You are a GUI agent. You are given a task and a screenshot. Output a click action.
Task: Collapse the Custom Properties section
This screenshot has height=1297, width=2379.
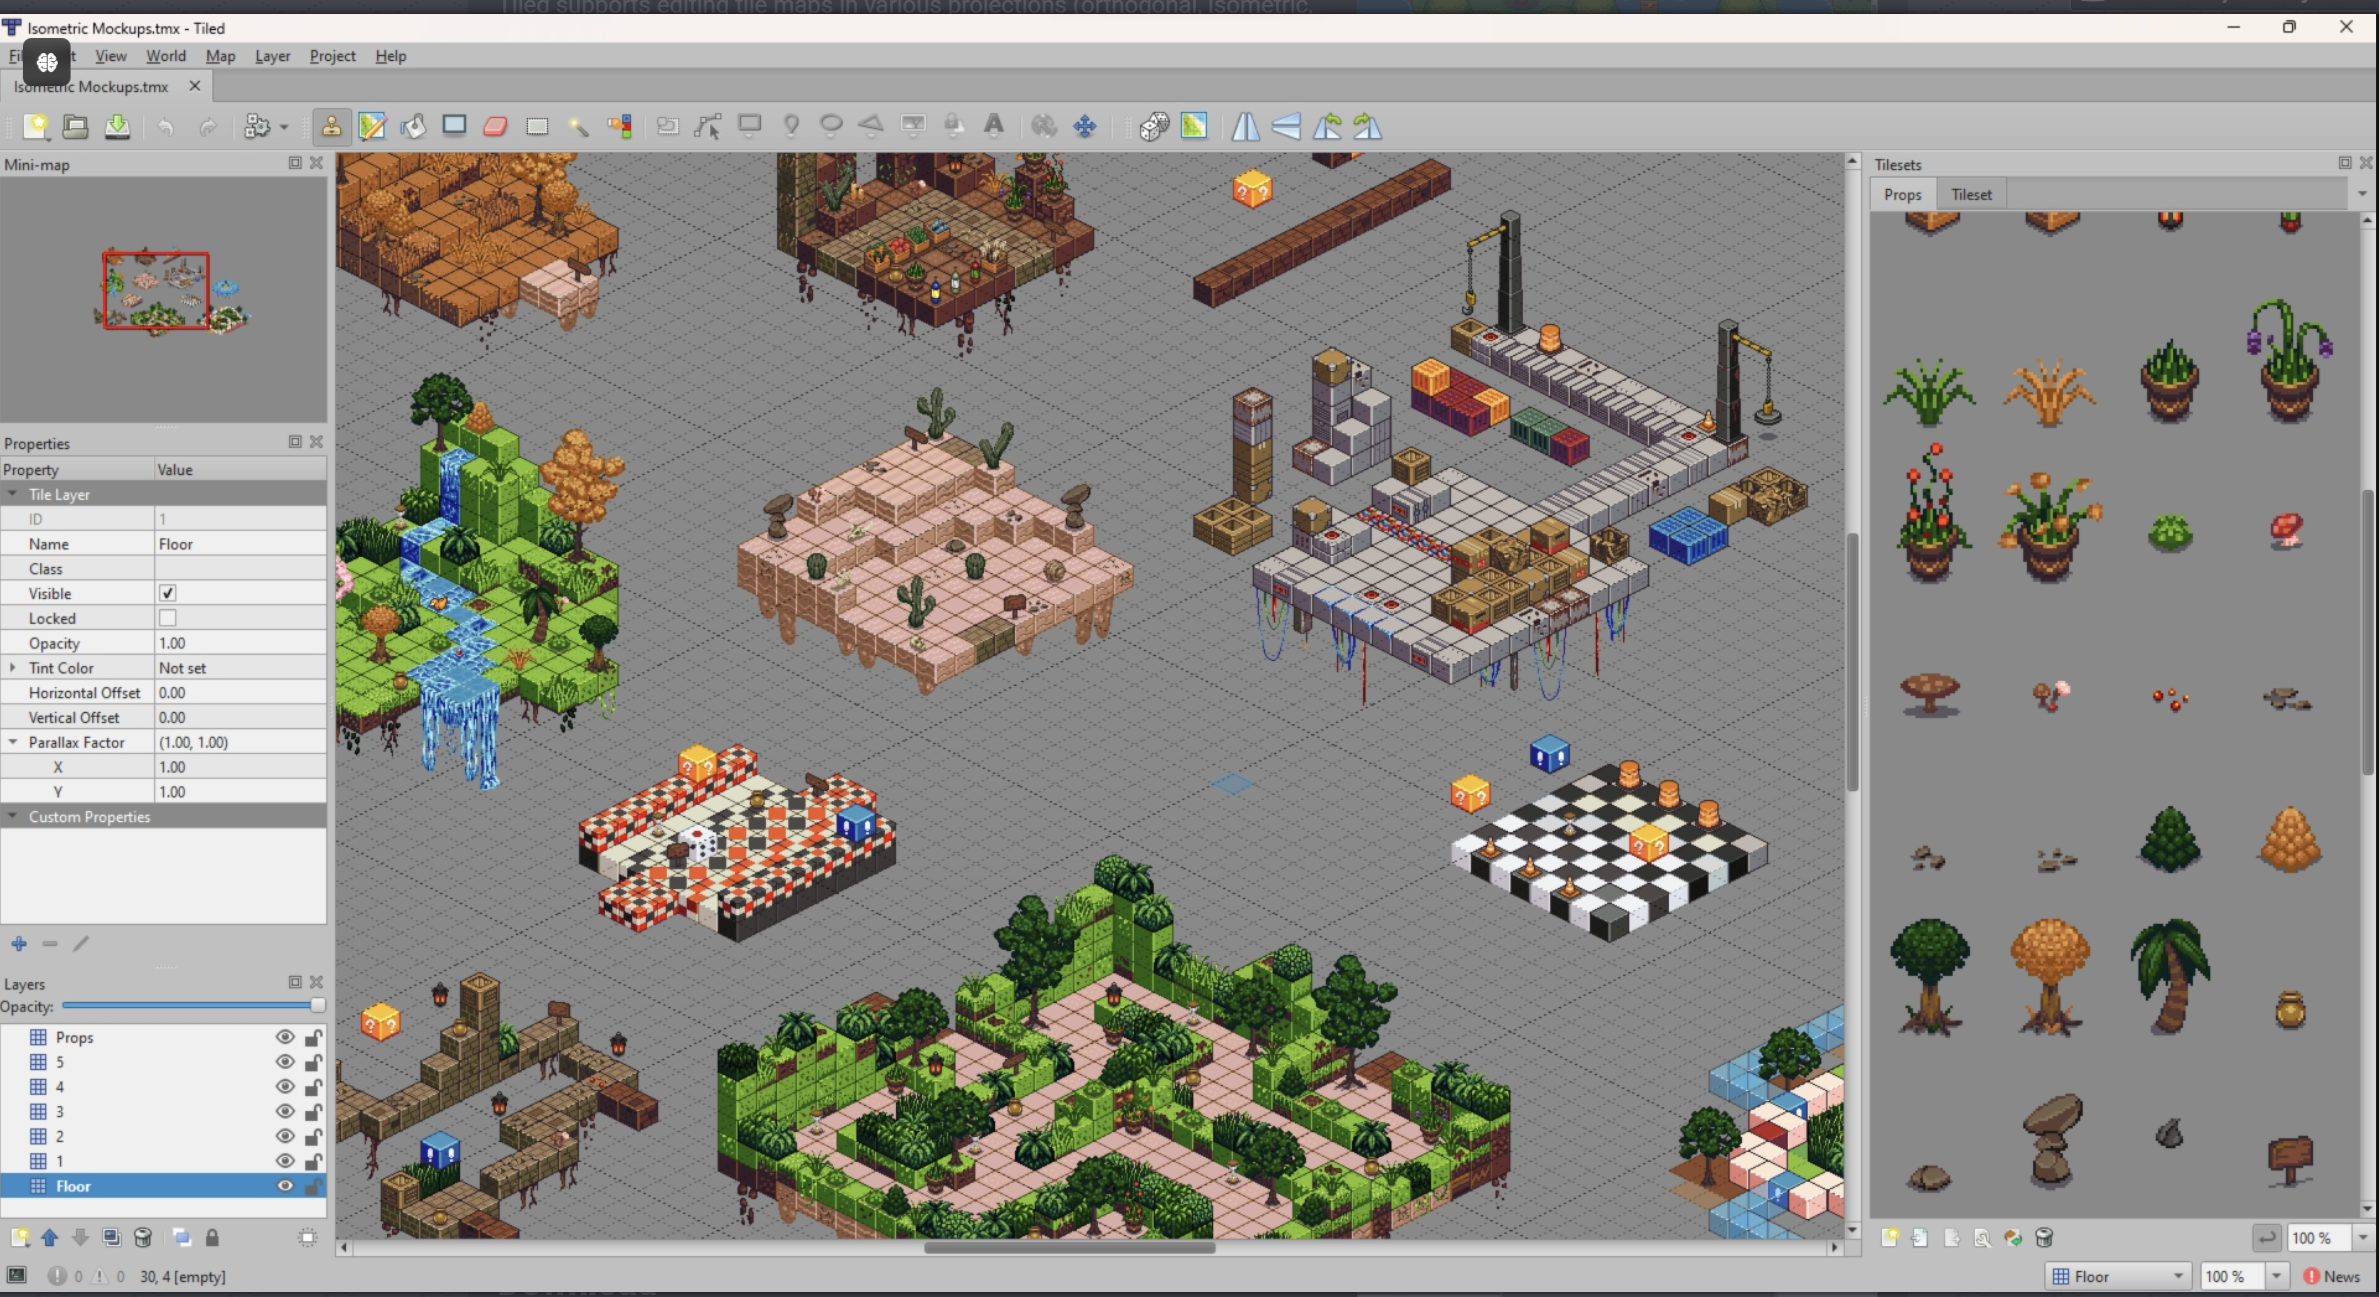coord(12,816)
